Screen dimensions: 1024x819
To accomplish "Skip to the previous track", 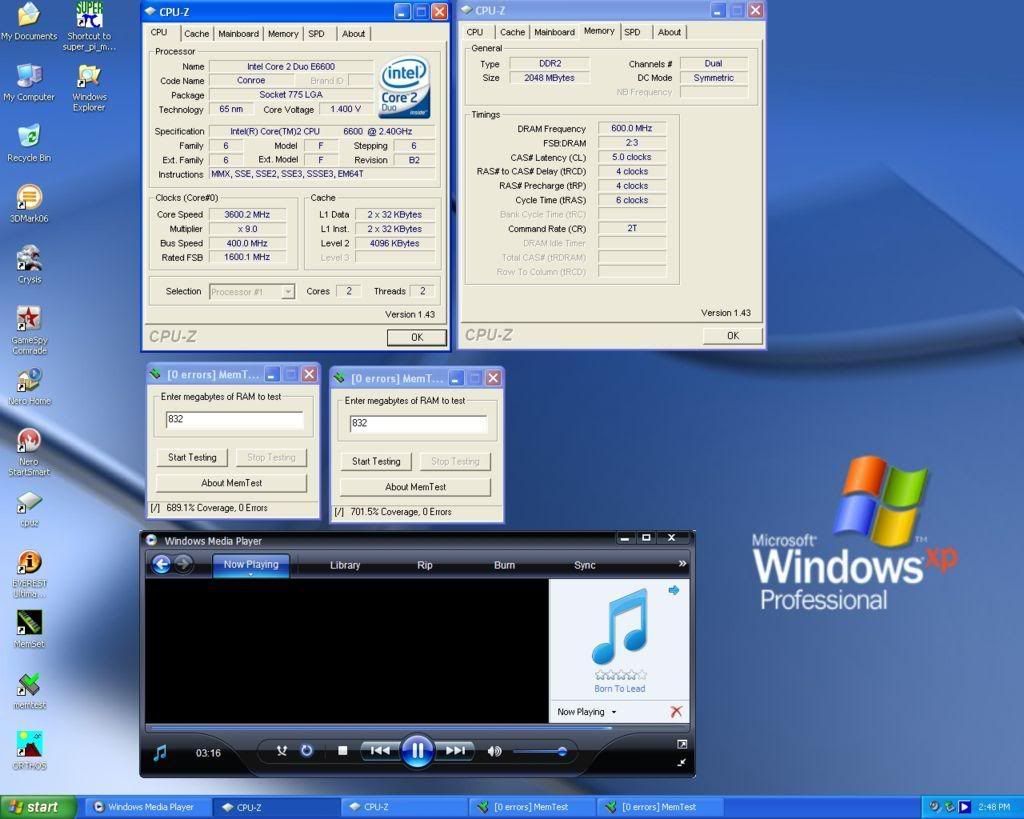I will coord(379,751).
